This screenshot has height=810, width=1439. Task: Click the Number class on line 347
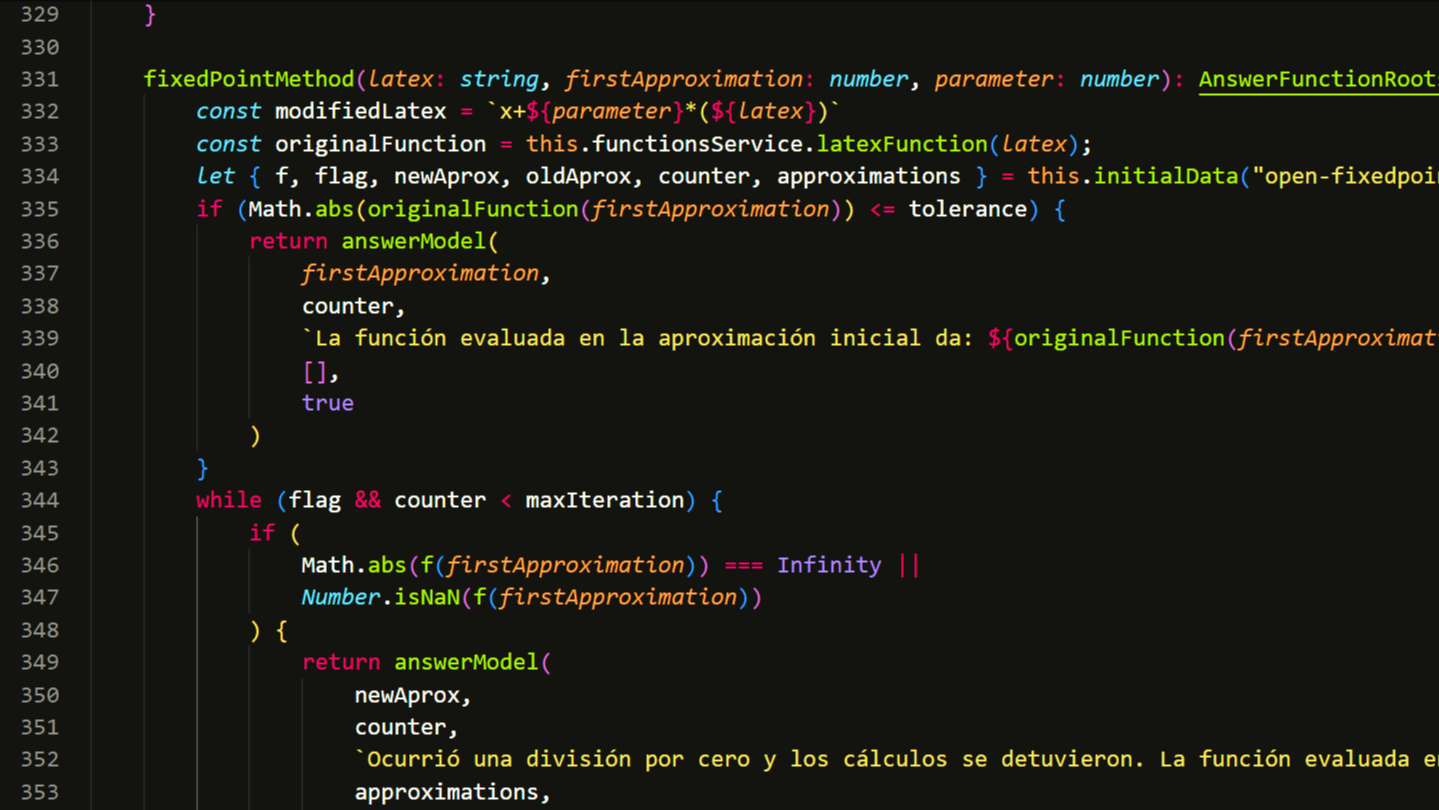pos(341,597)
